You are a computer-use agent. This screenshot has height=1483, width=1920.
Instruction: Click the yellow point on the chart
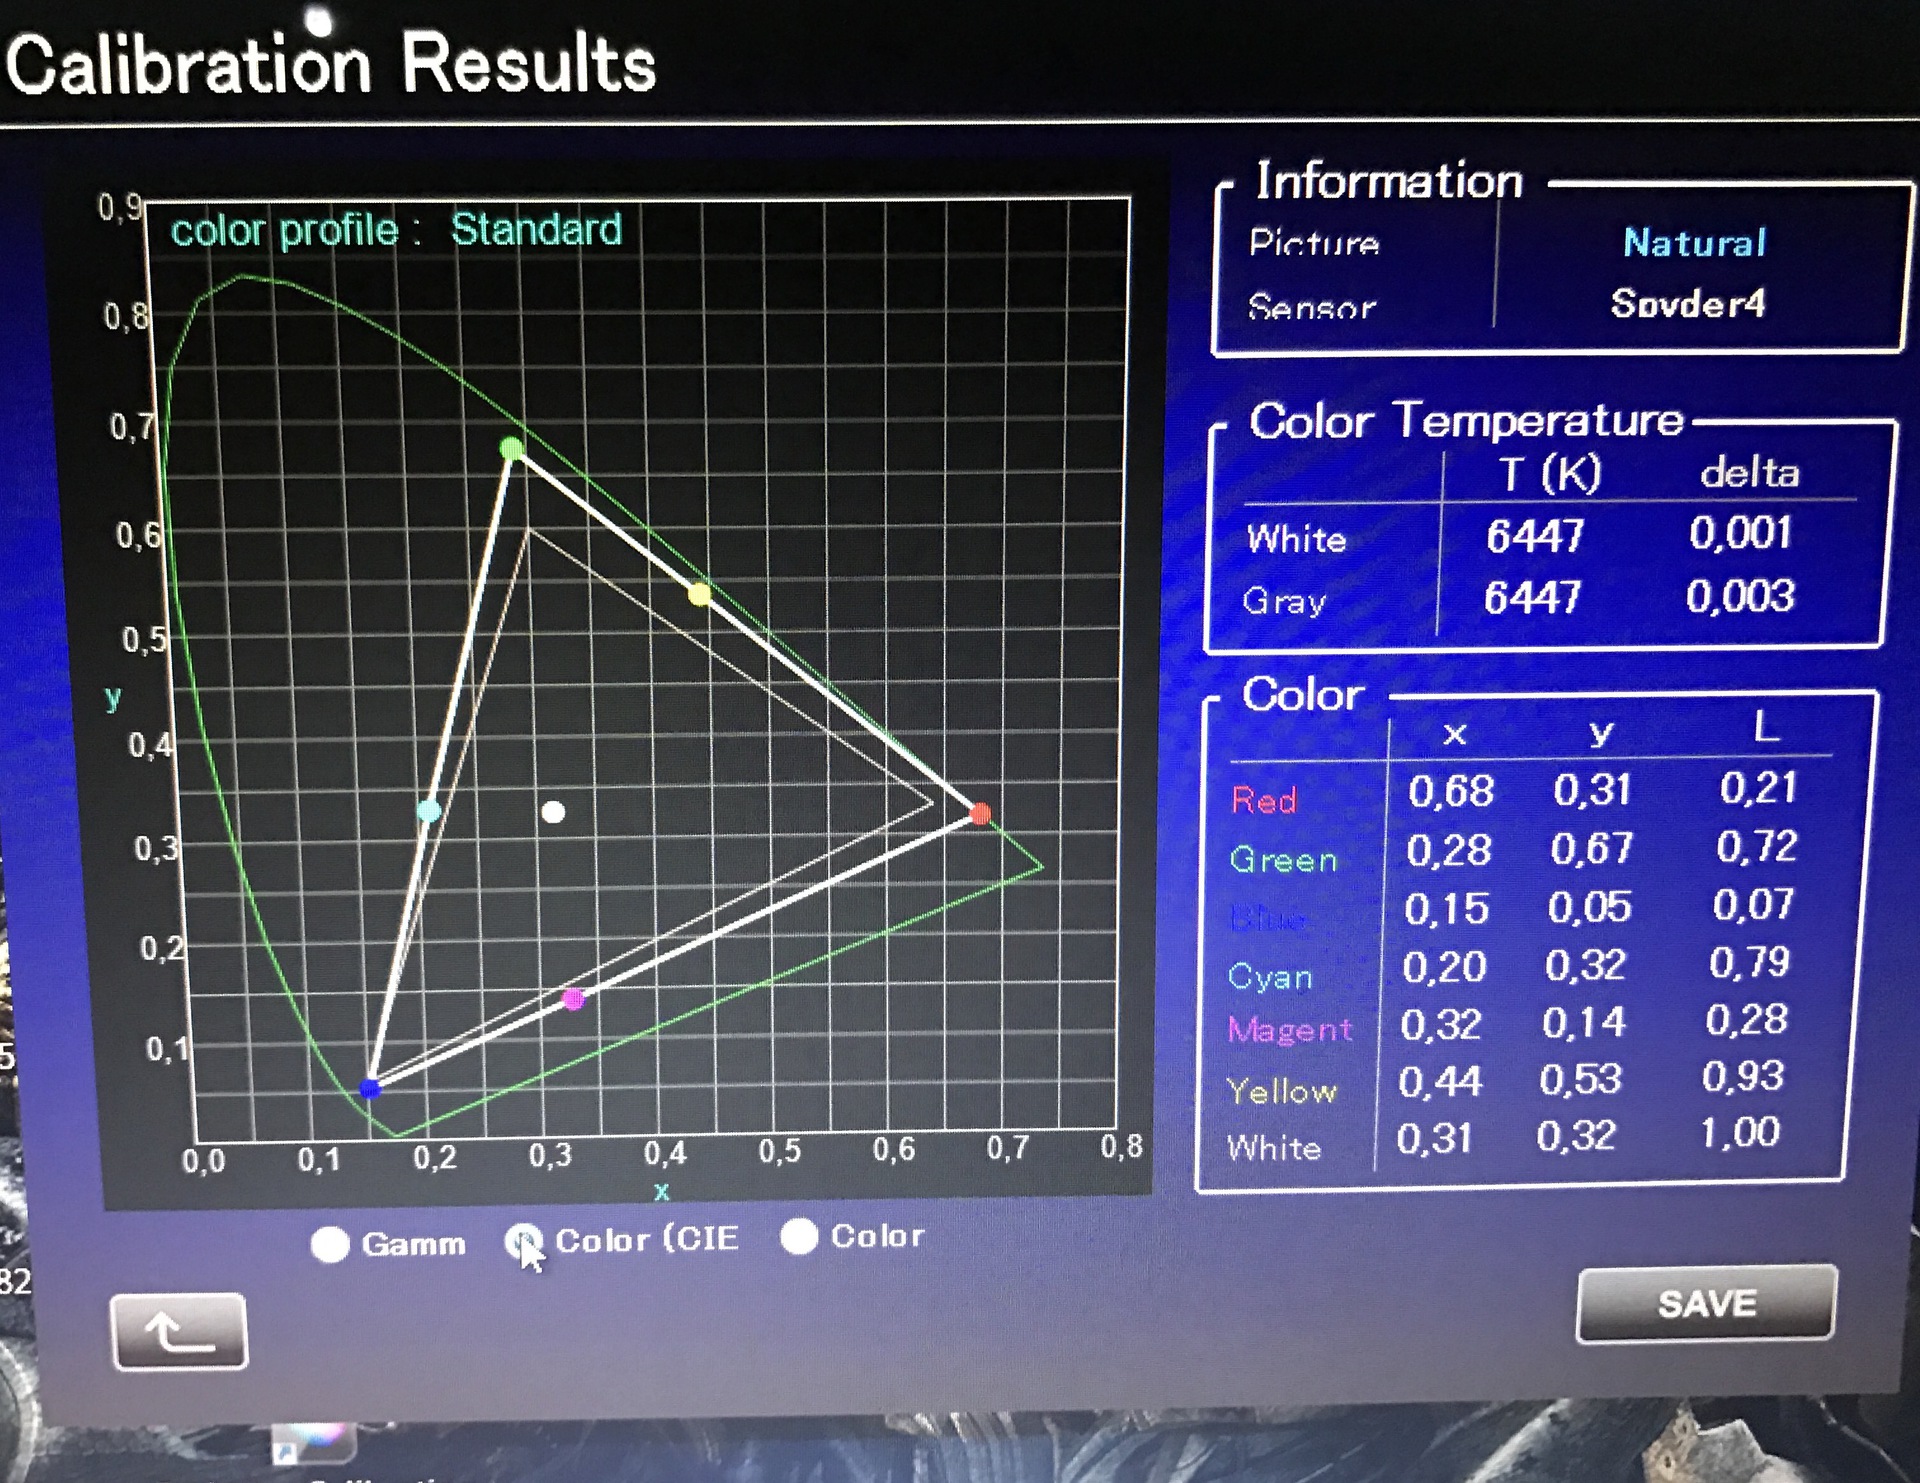click(x=699, y=595)
